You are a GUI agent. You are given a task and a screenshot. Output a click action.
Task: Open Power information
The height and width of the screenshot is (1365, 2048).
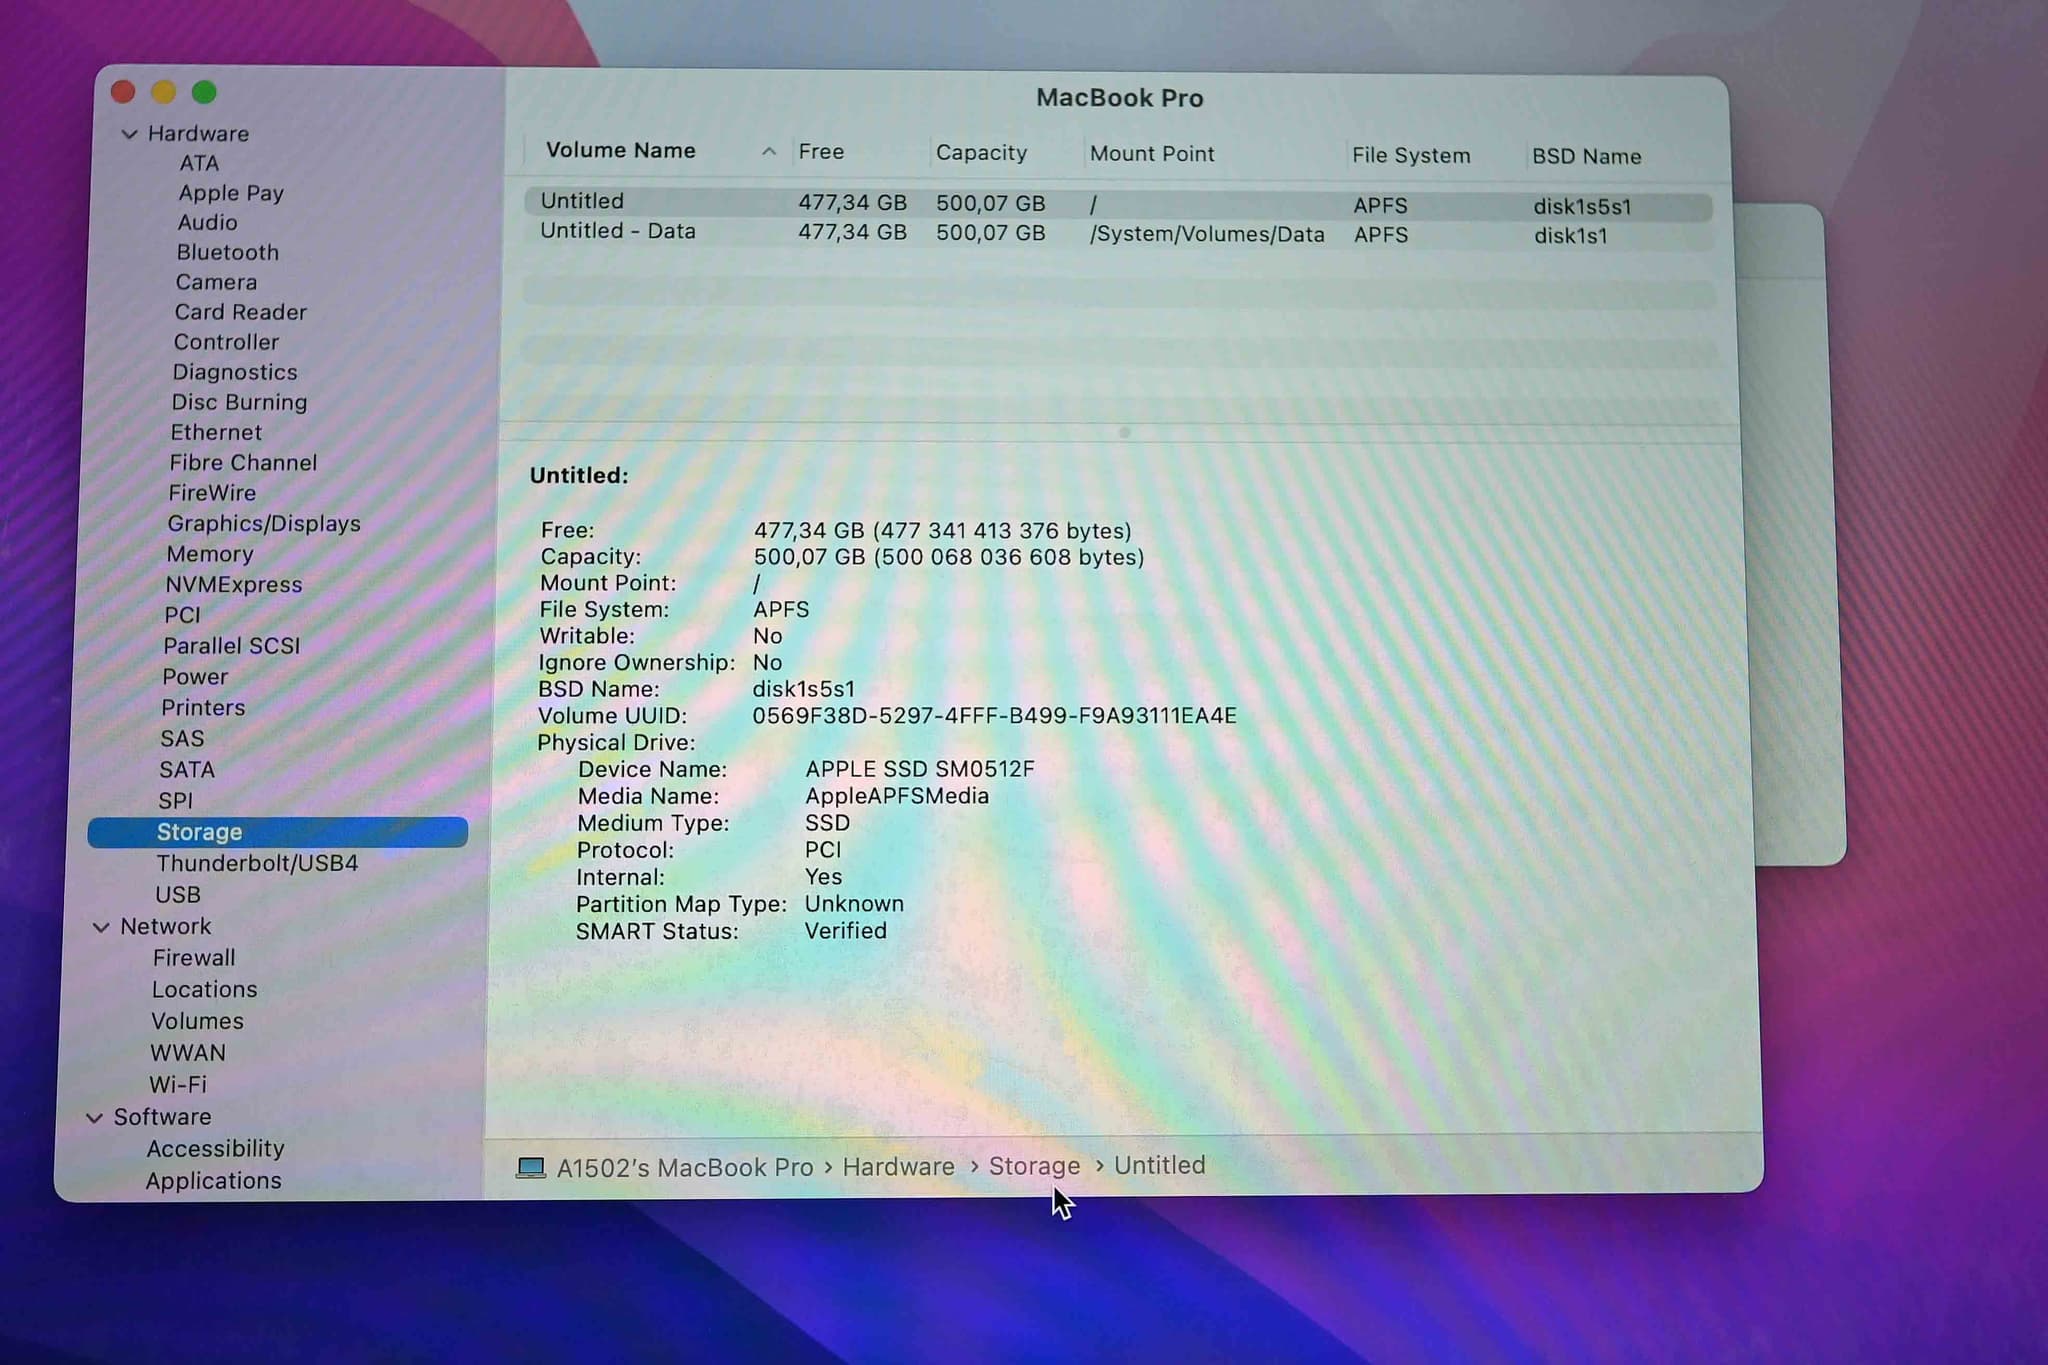[195, 677]
